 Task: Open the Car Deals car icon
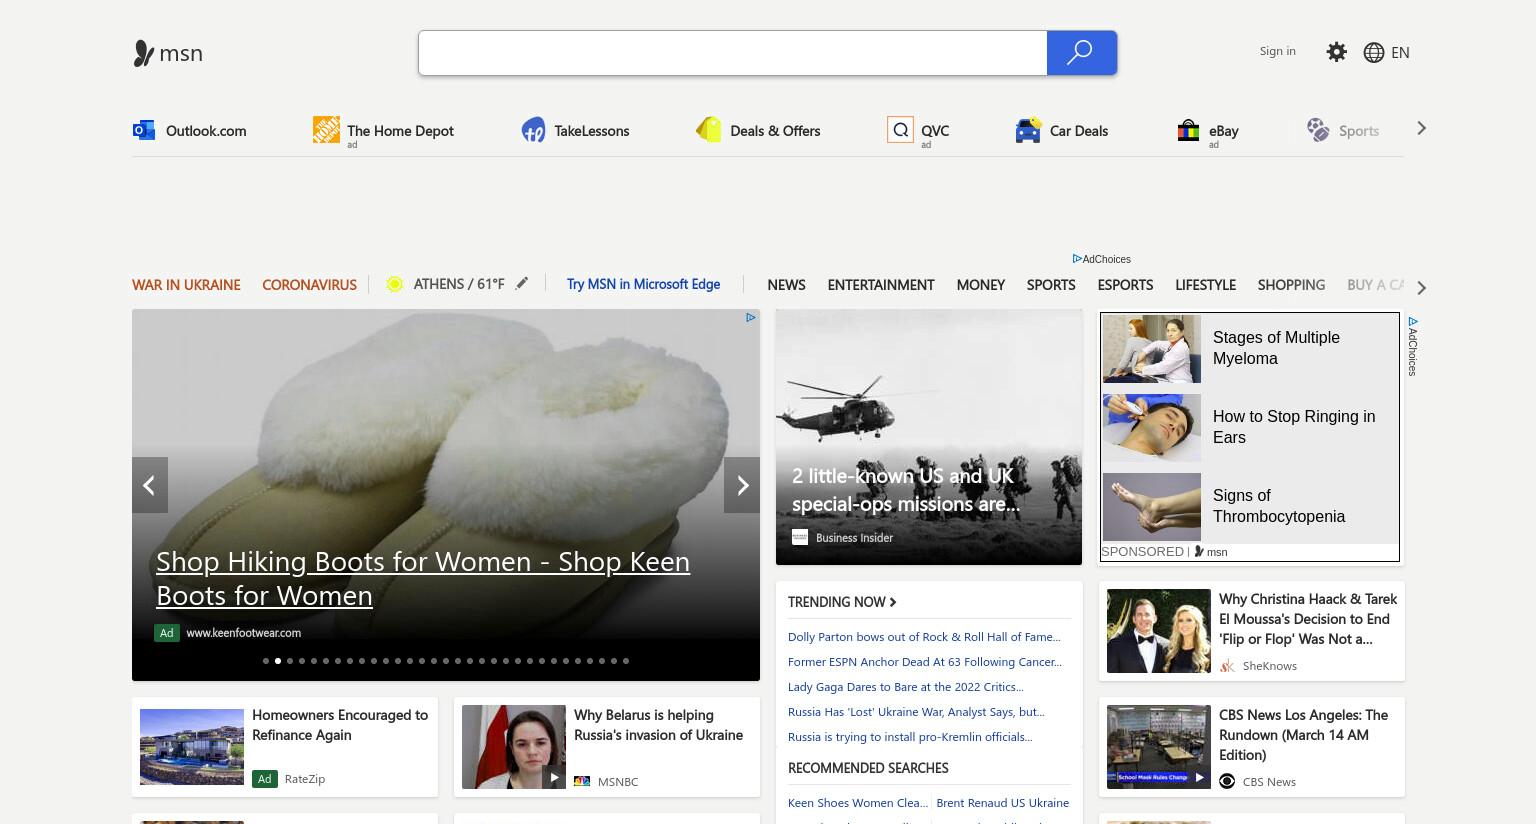[1028, 130]
